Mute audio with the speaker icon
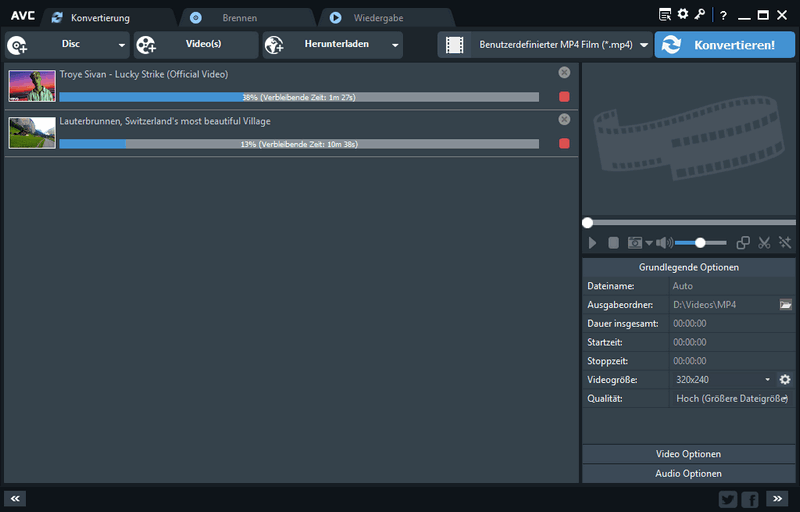800x512 pixels. coord(664,243)
